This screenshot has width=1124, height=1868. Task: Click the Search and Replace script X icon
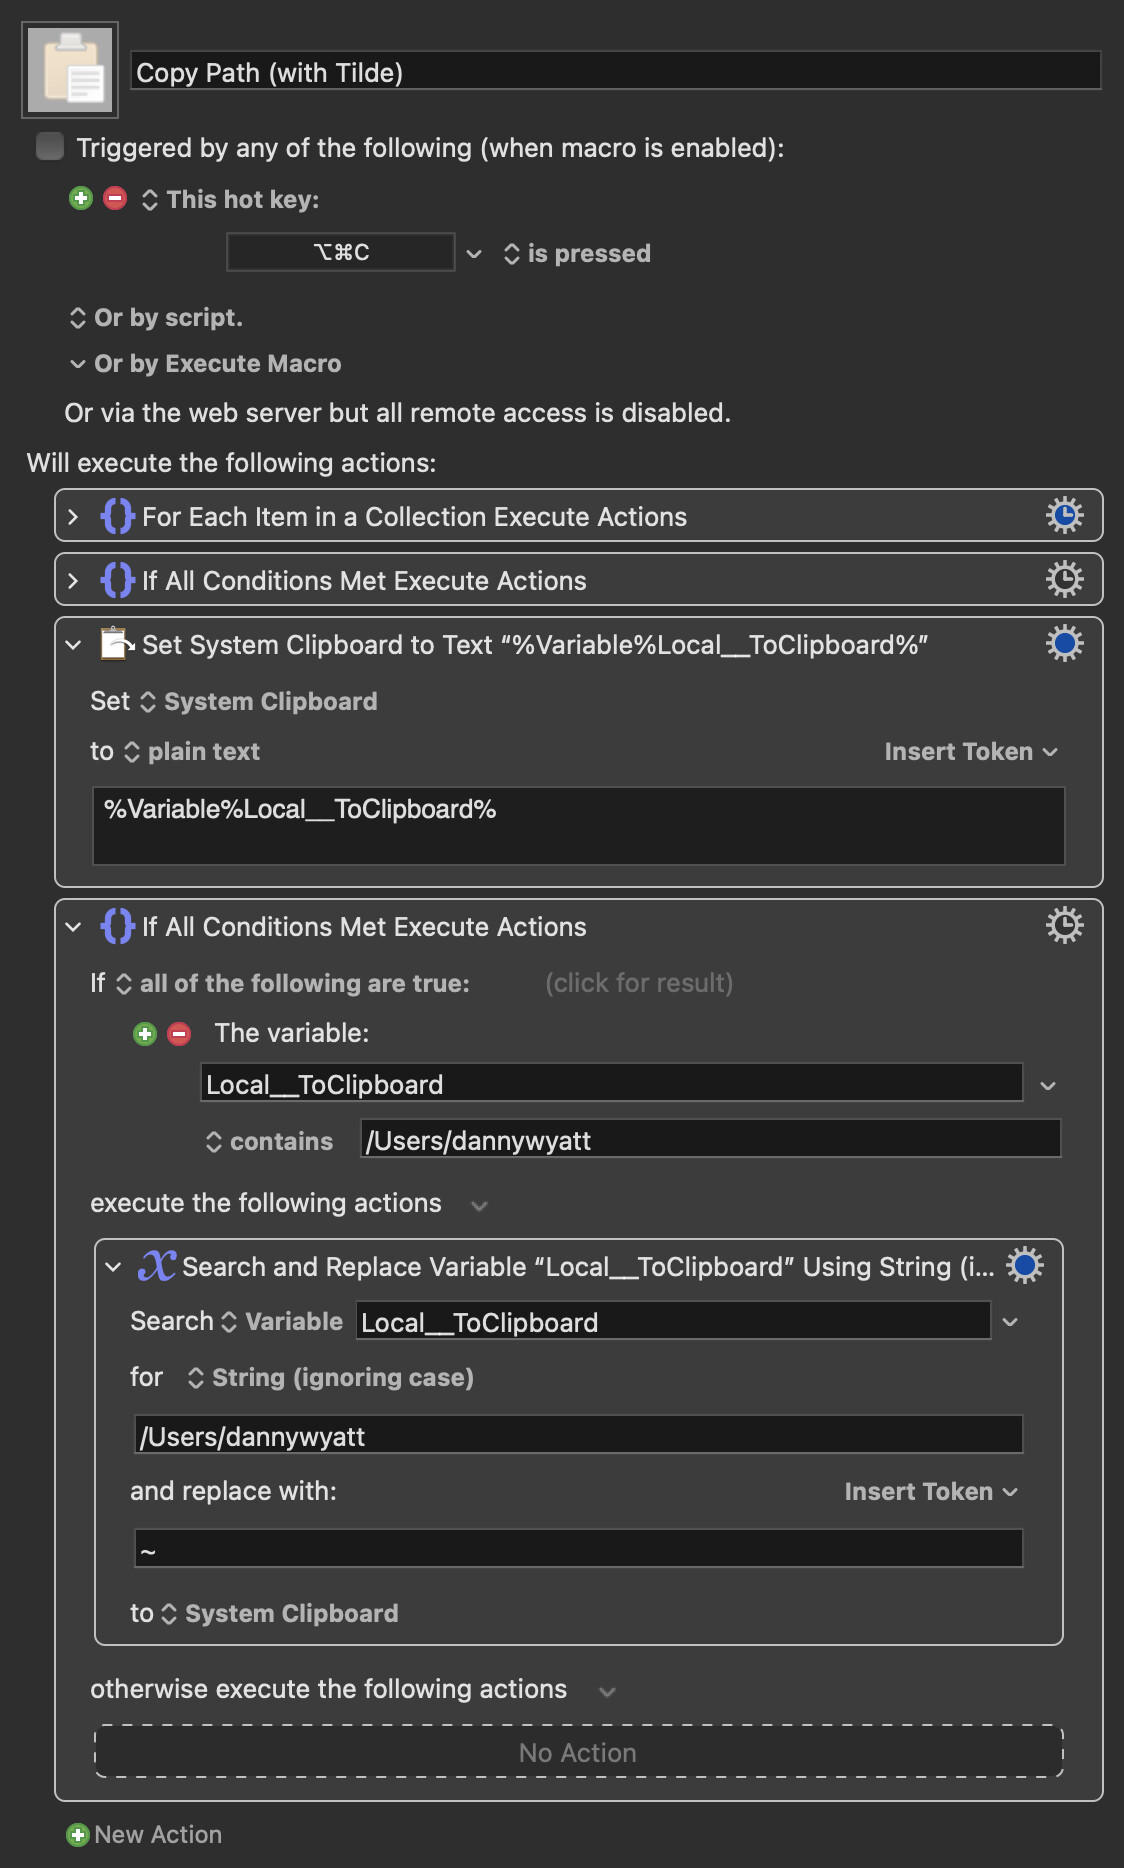click(157, 1266)
